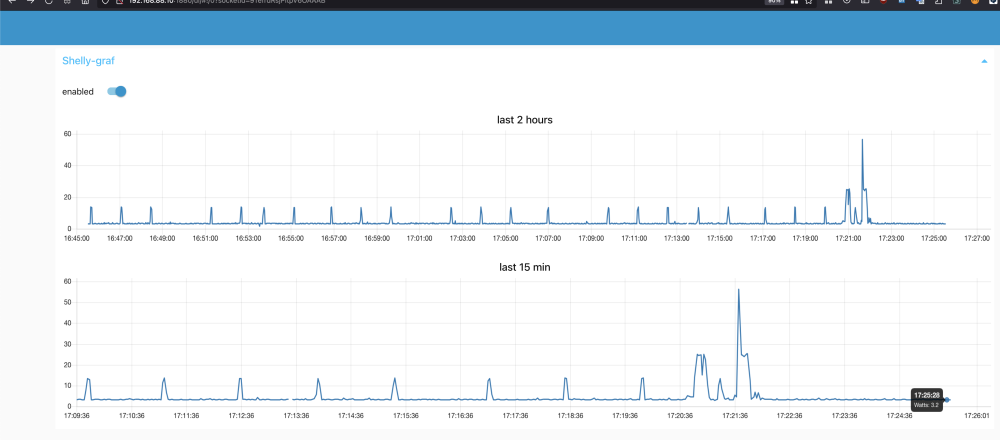Click the browser back arrow
This screenshot has width=1000, height=440.
(x=12, y=2)
